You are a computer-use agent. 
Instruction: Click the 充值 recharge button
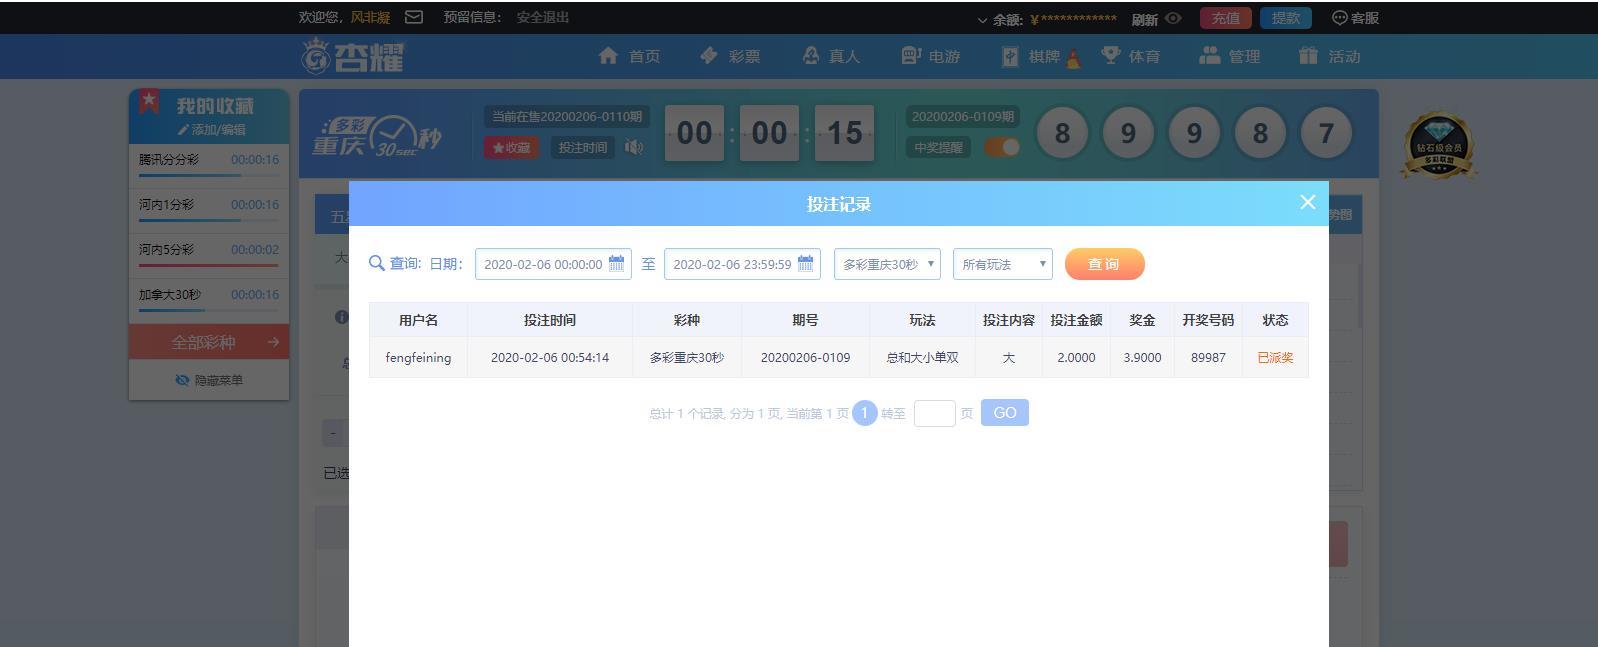click(1225, 18)
